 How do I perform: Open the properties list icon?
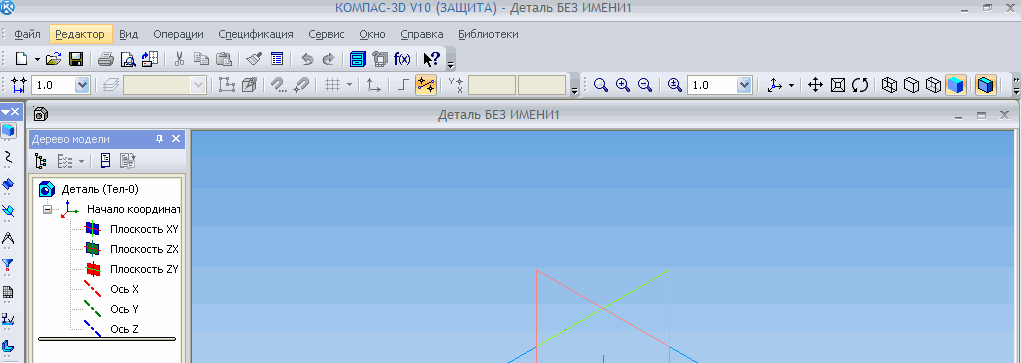click(x=277, y=59)
